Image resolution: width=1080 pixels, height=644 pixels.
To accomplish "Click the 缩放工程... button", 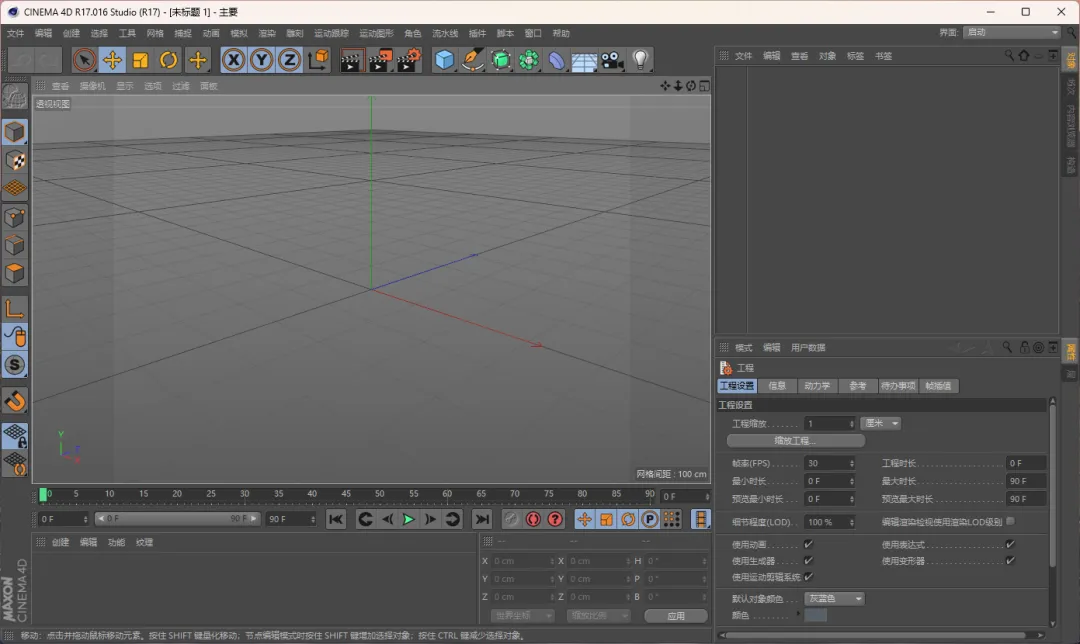I will (795, 440).
